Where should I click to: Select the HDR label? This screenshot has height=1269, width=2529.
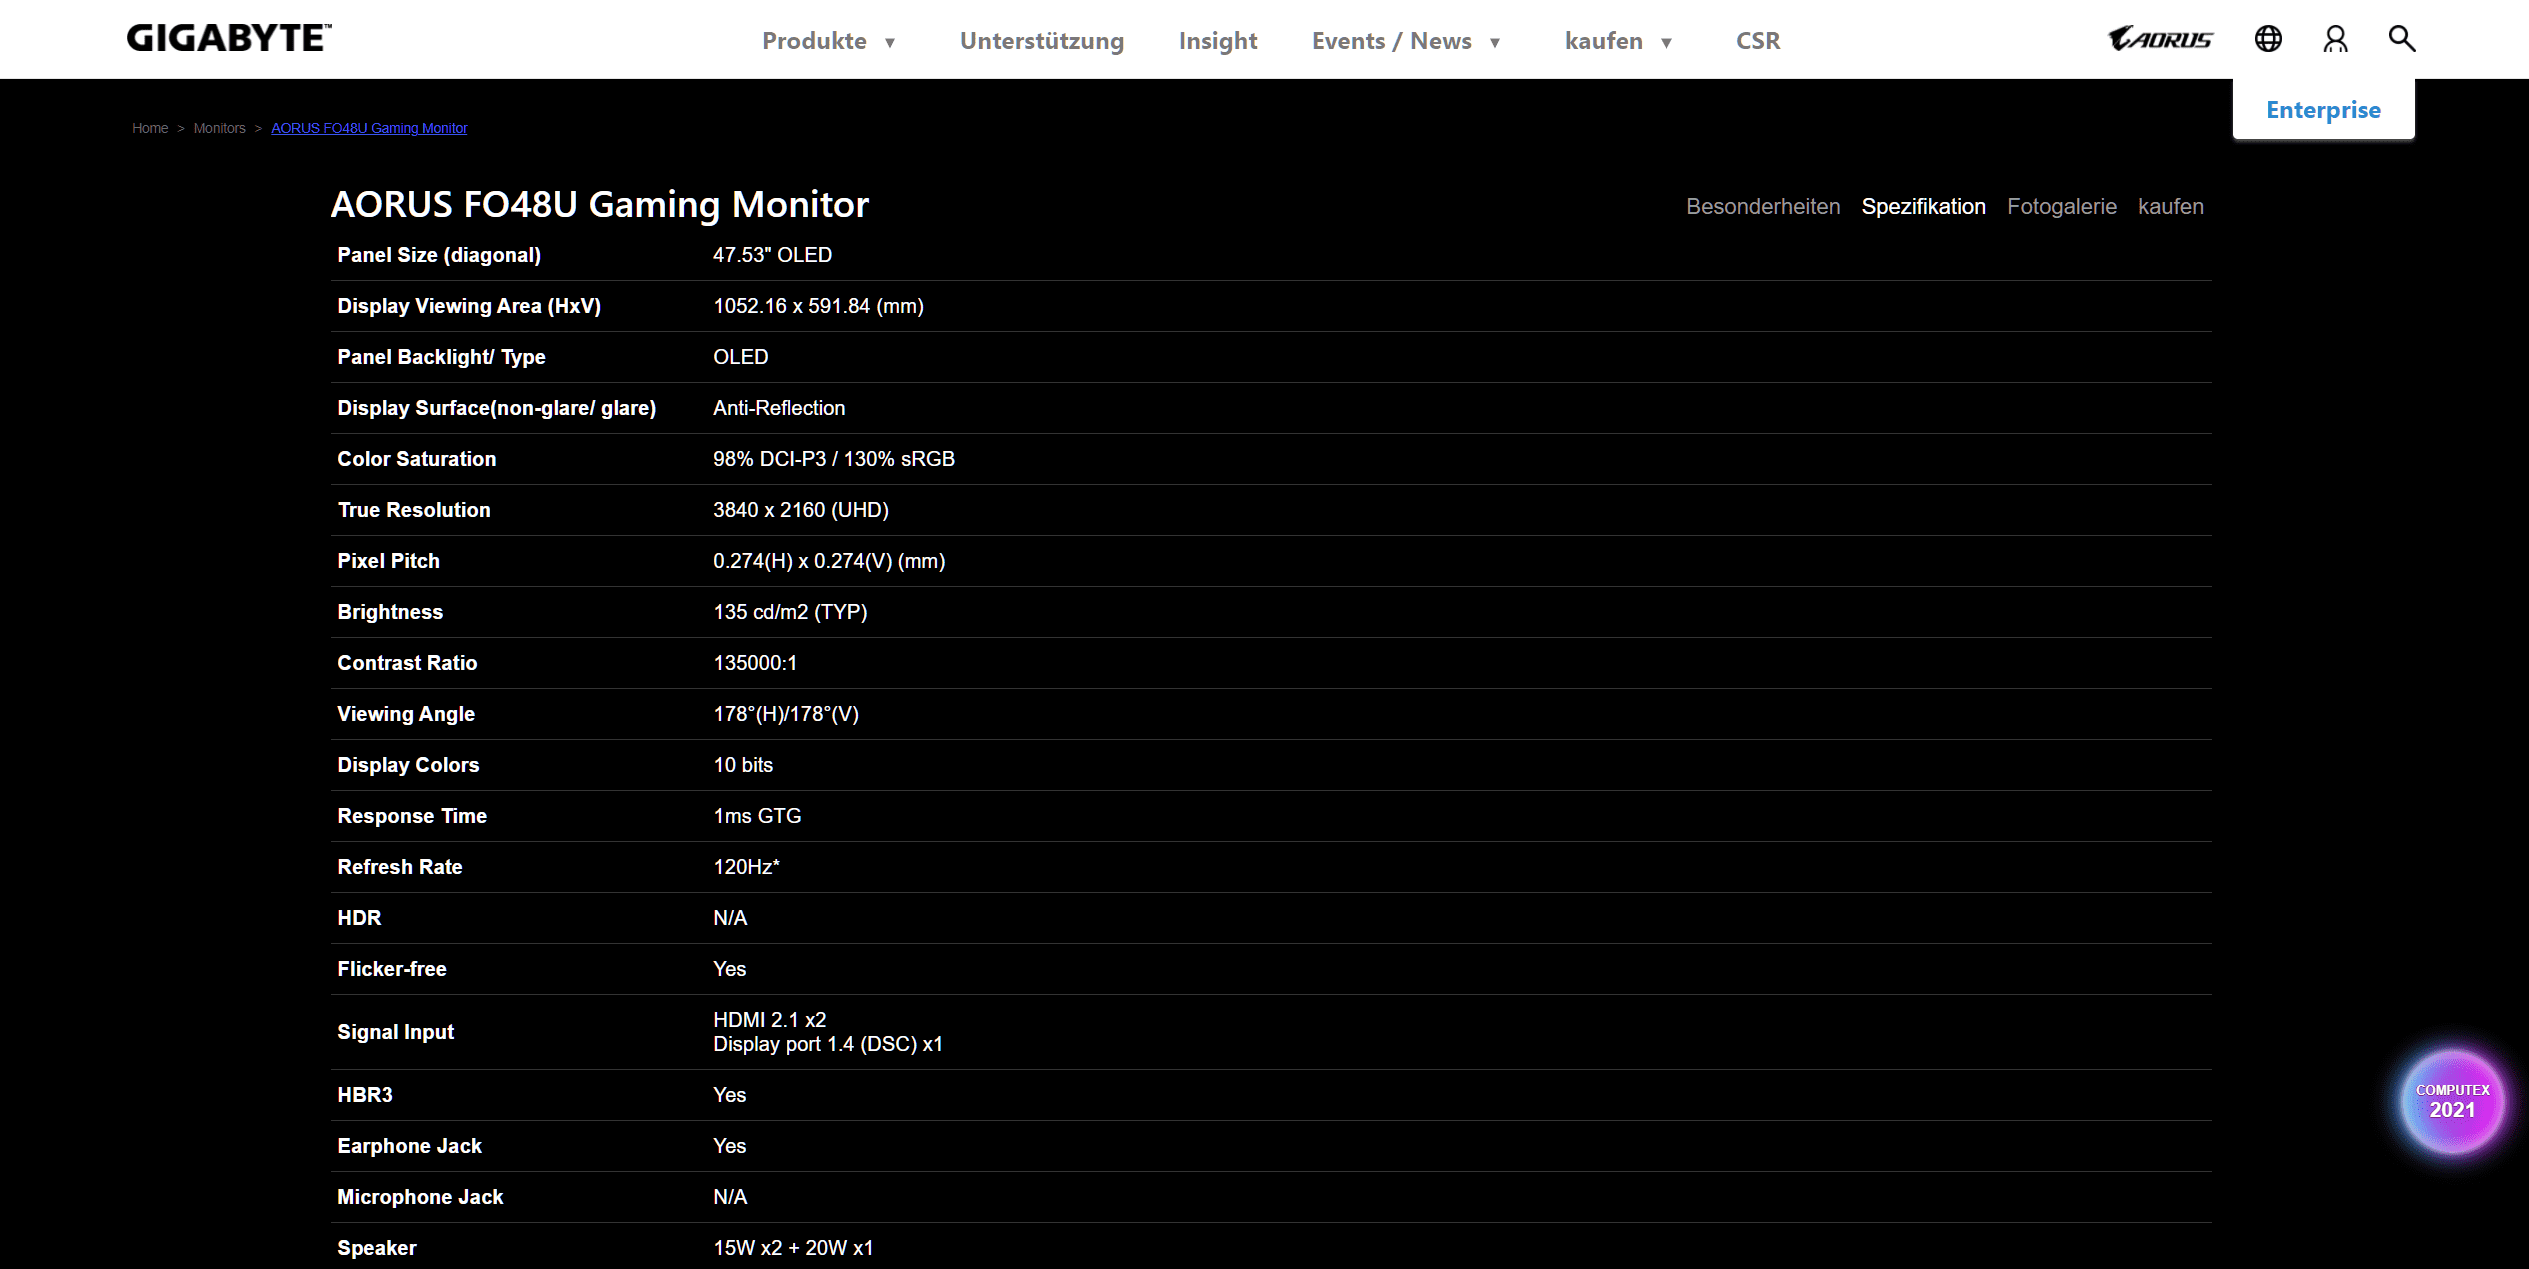(359, 918)
